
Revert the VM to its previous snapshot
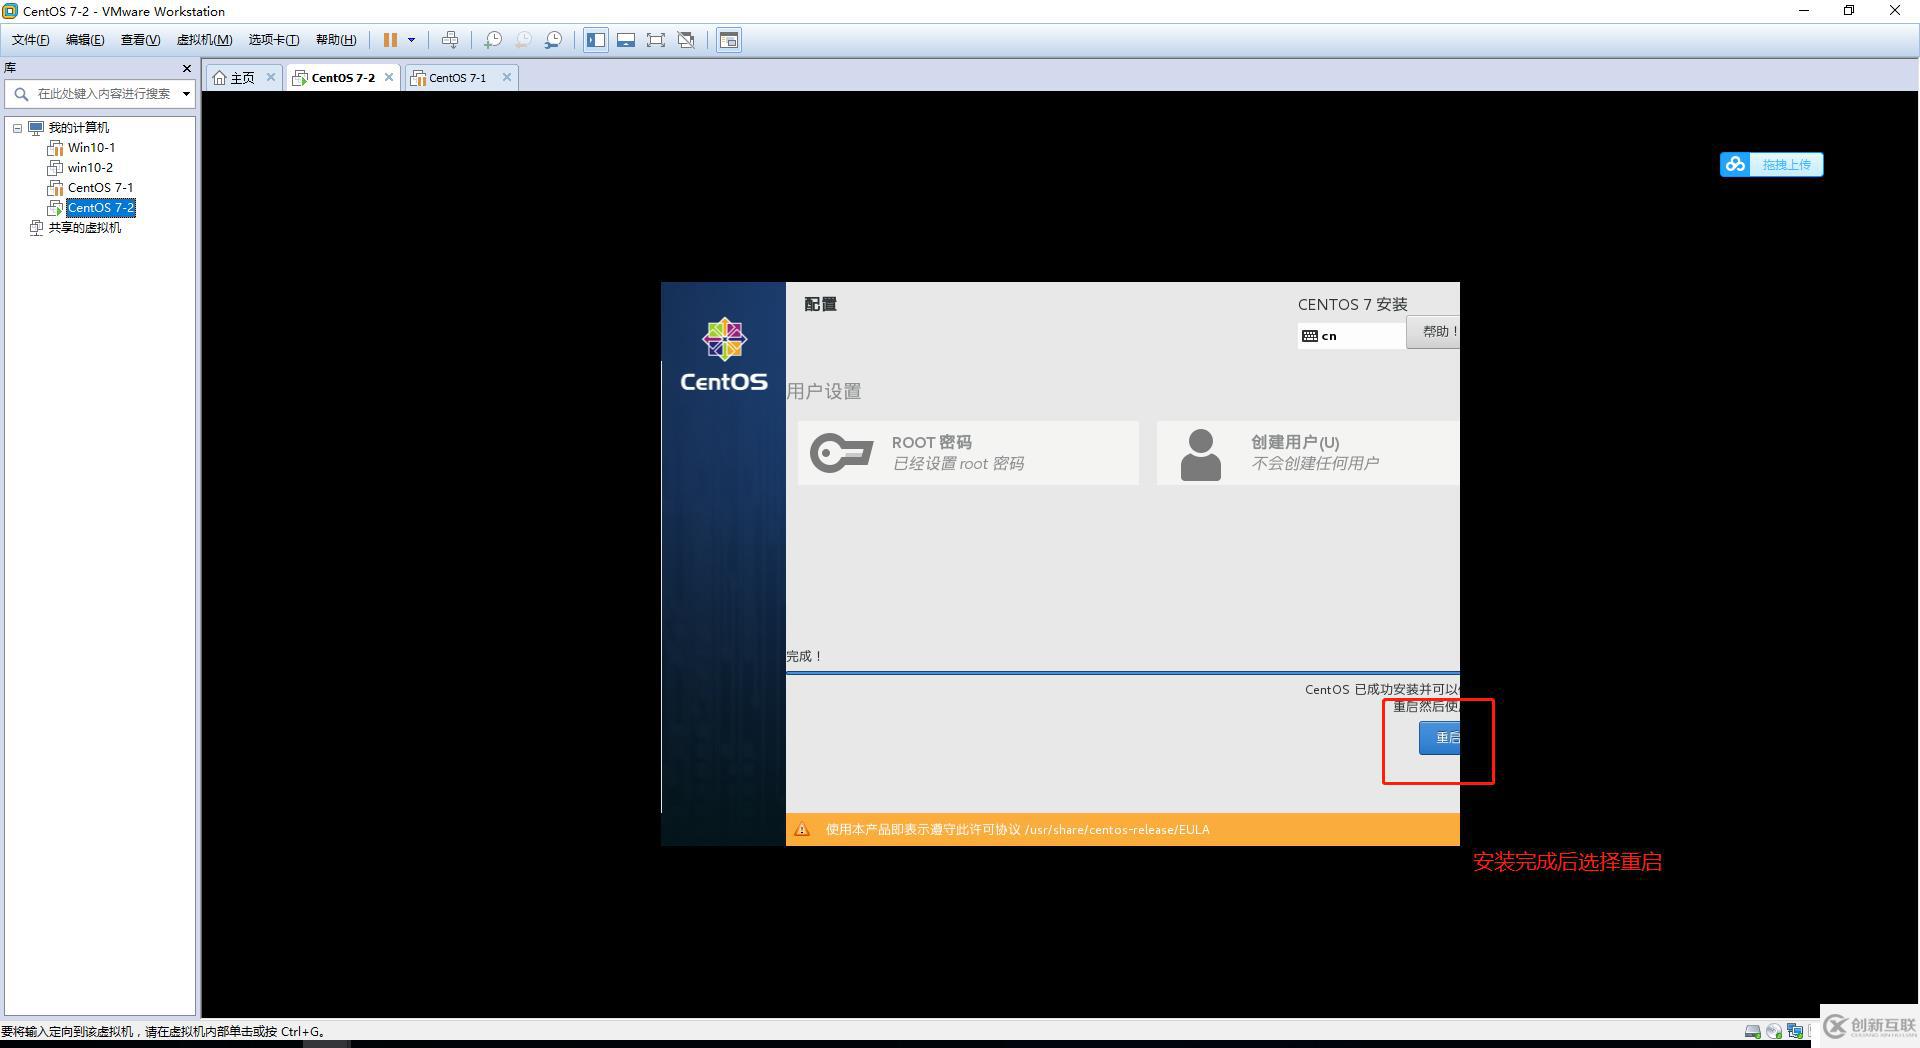pos(523,40)
